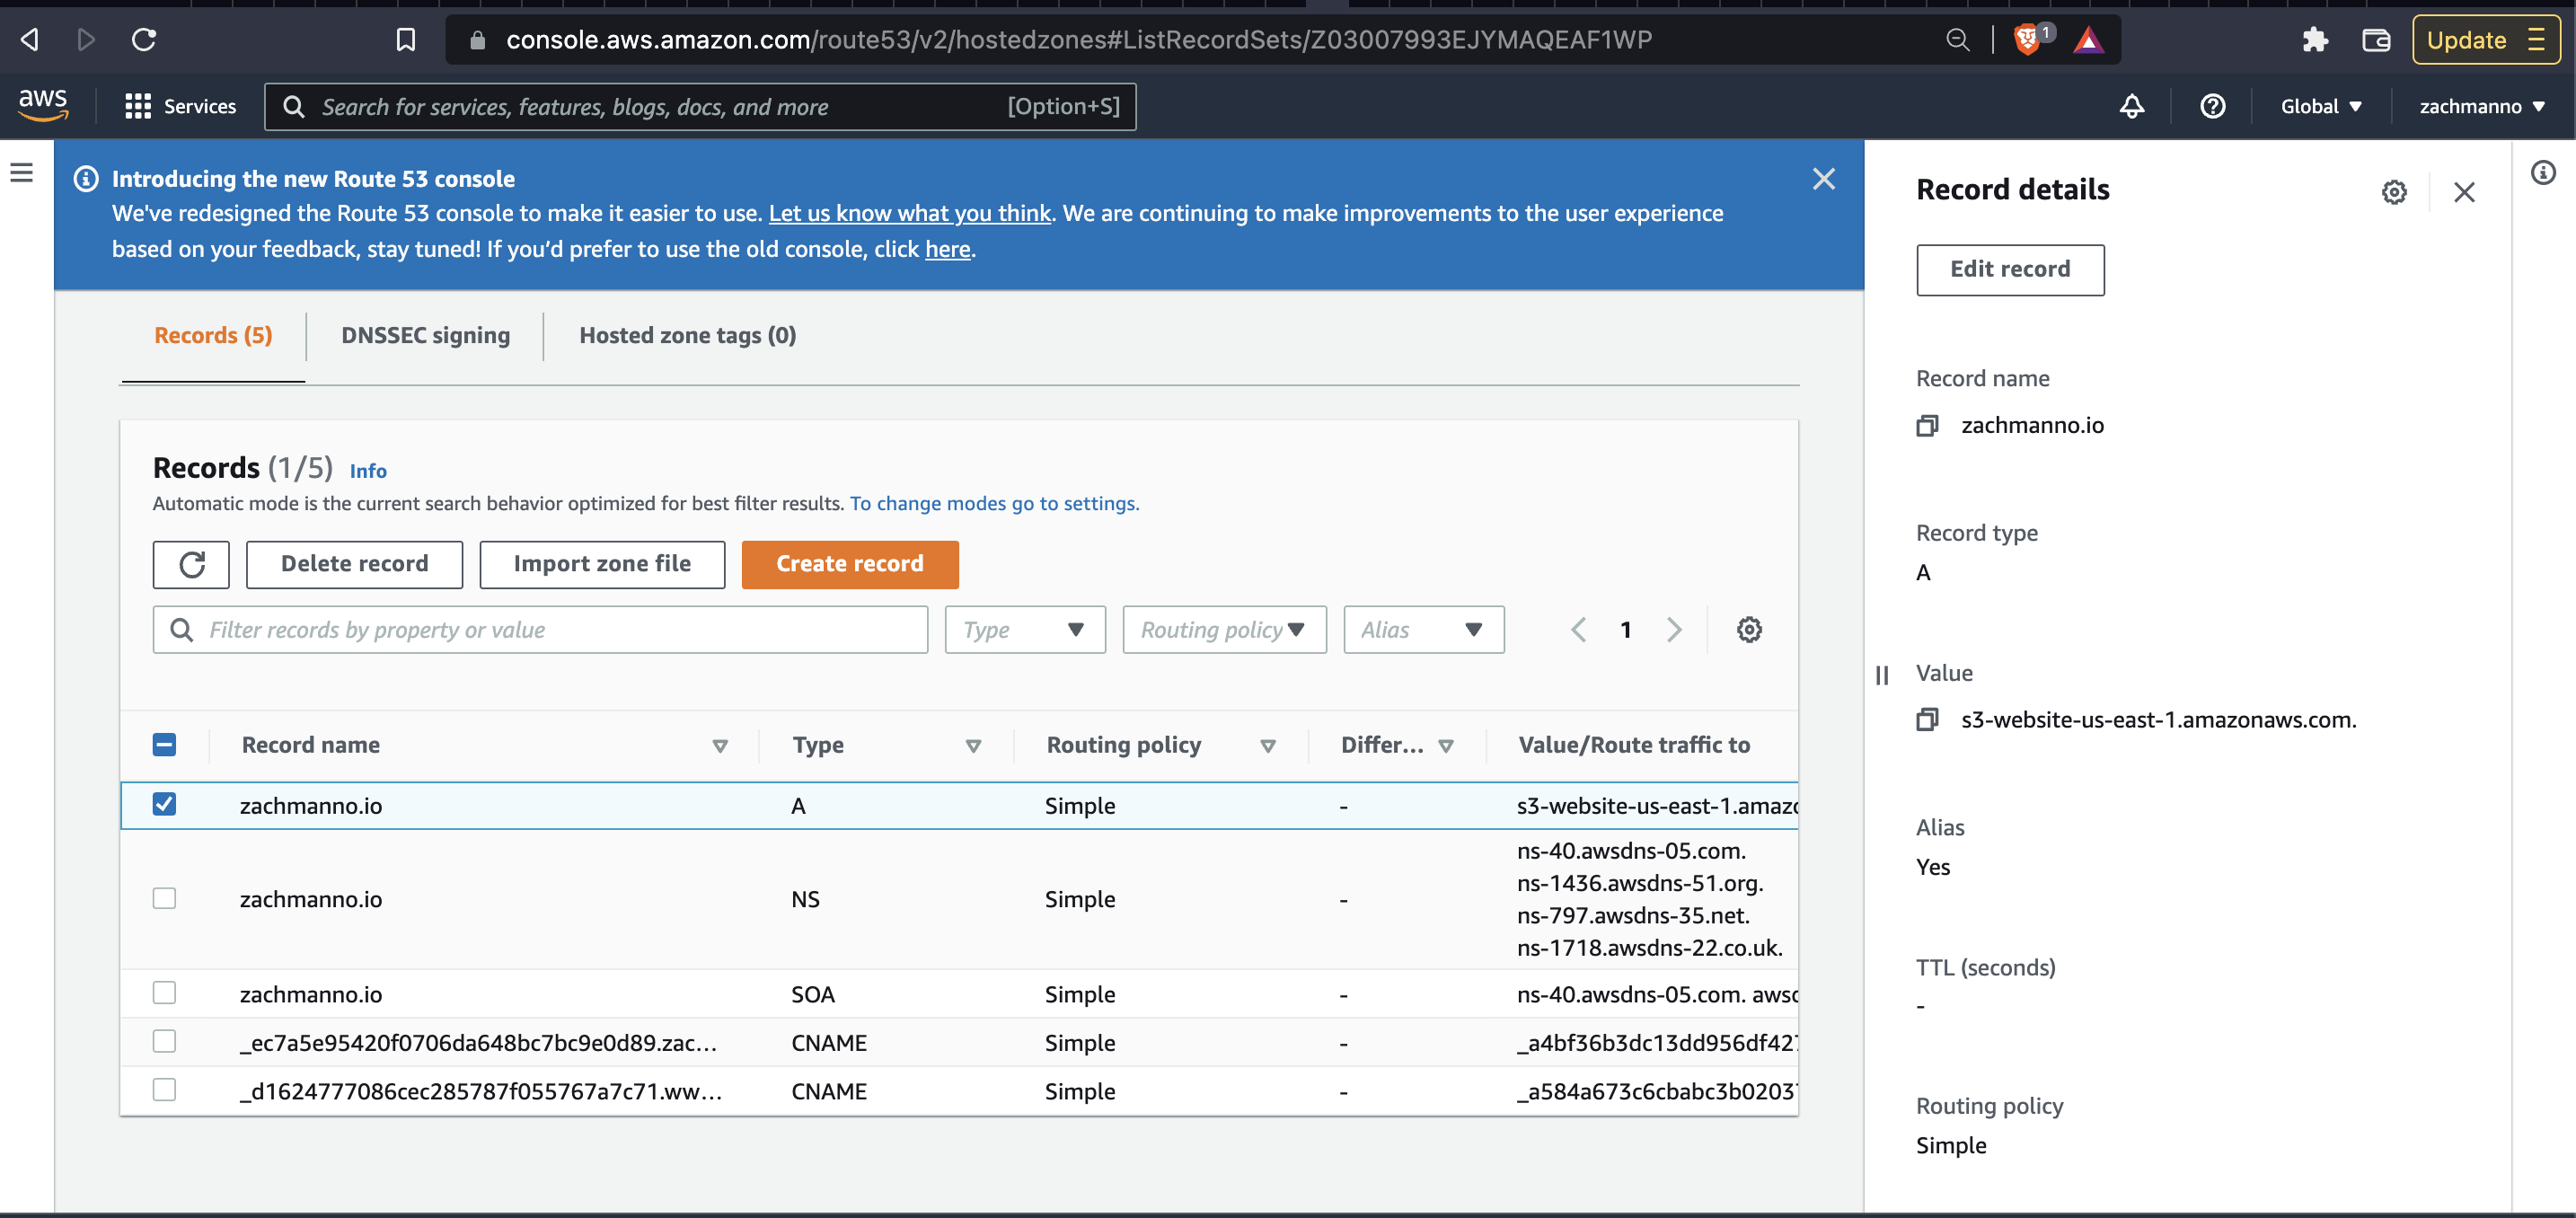Image resolution: width=2576 pixels, height=1218 pixels.
Task: Open the Records Info link
Action: coord(368,471)
